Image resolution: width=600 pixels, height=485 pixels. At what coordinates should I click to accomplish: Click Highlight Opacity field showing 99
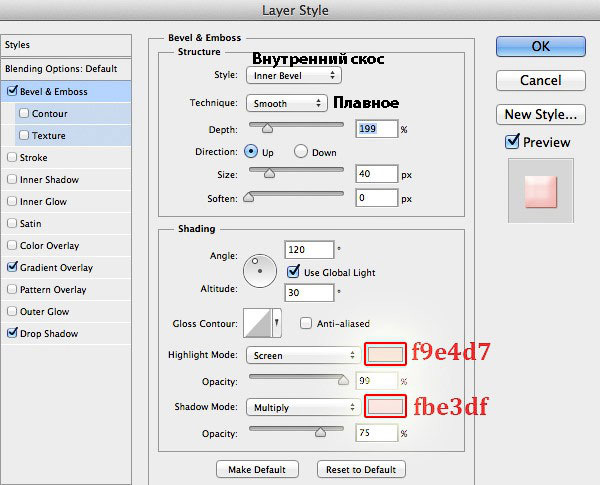click(377, 381)
